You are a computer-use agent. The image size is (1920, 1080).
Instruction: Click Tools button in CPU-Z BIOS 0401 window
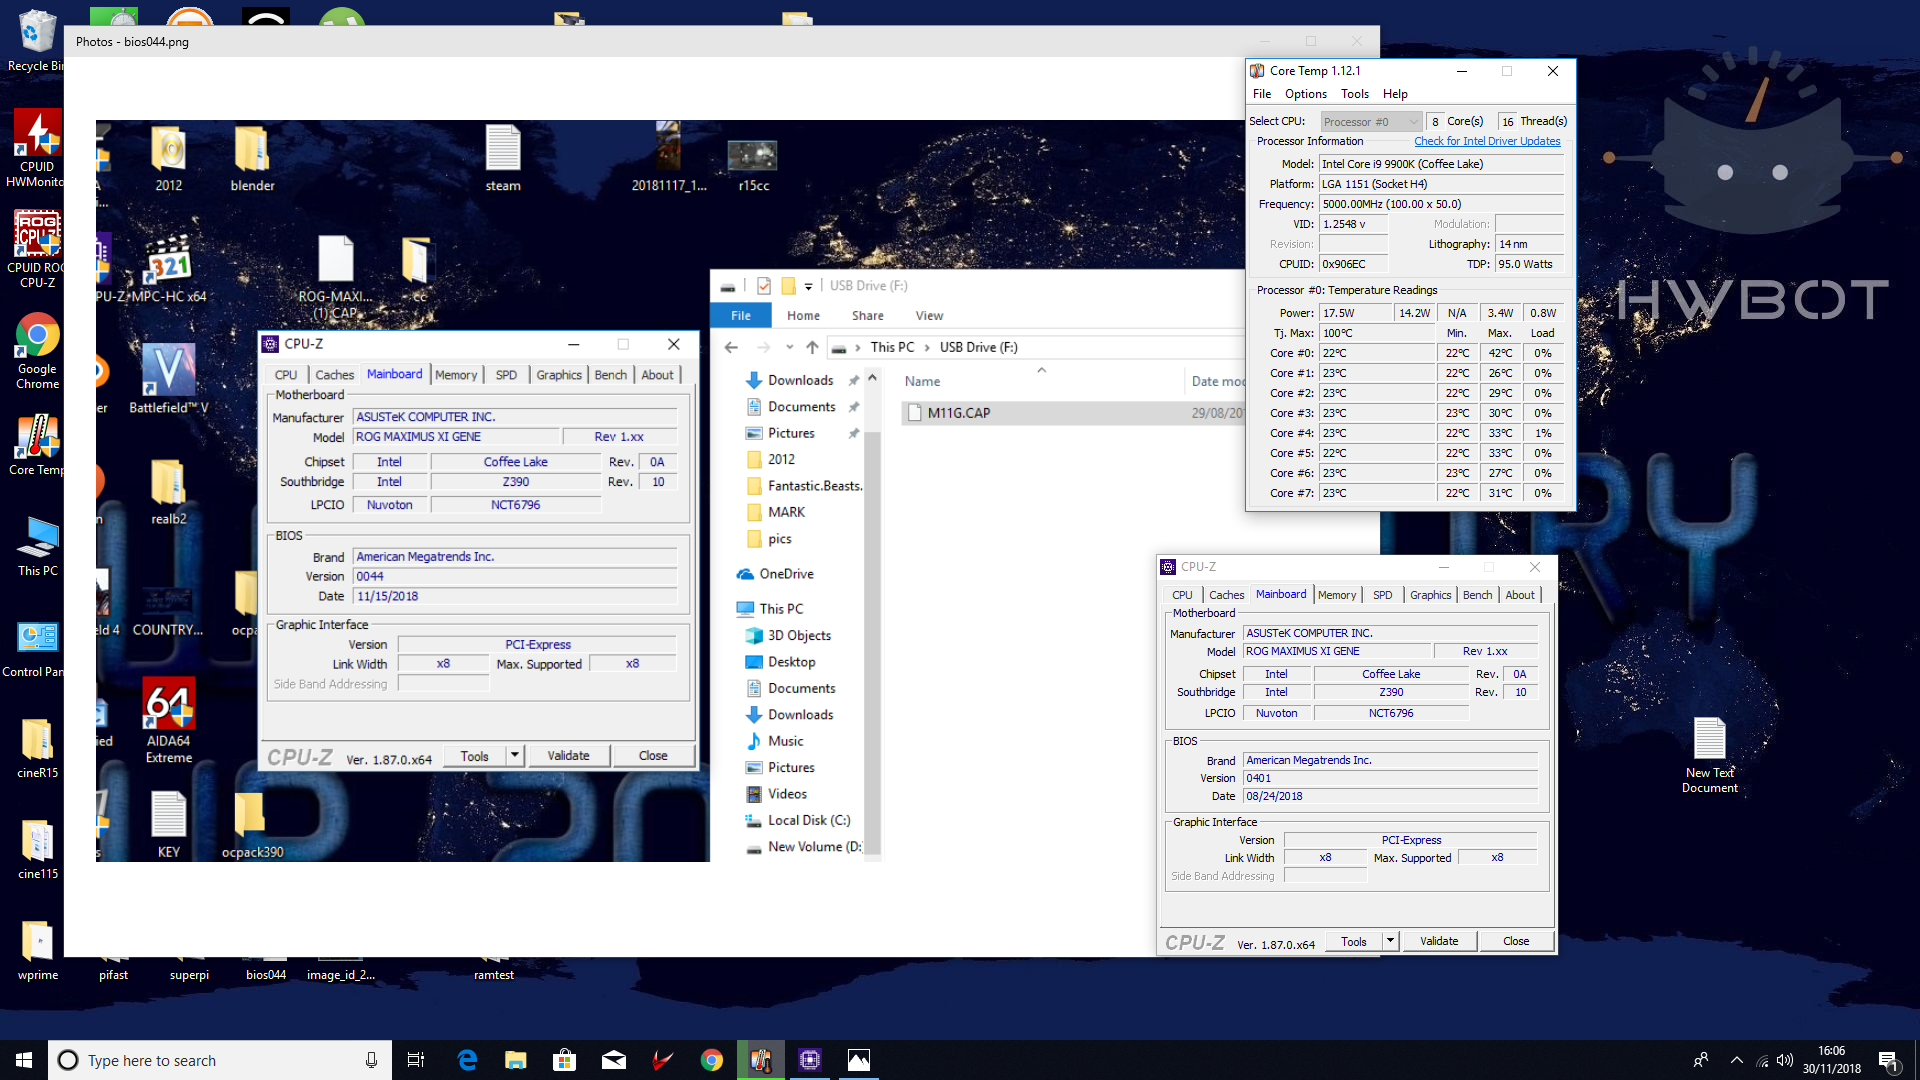point(1354,941)
